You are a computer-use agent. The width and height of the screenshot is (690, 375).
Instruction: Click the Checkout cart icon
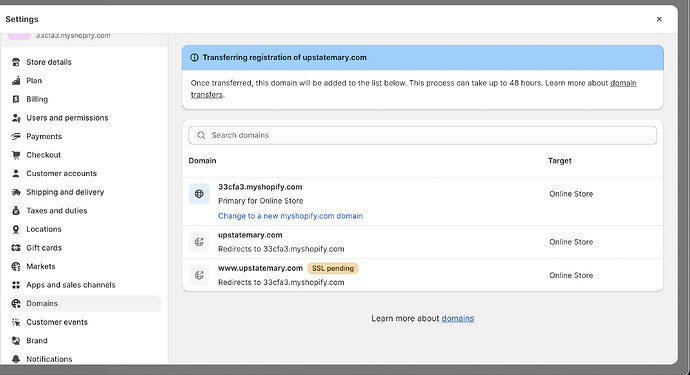pyautogui.click(x=16, y=155)
